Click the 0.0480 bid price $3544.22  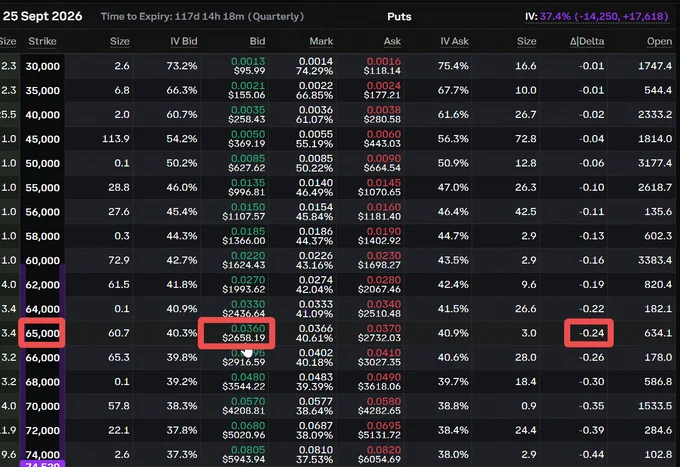point(244,382)
